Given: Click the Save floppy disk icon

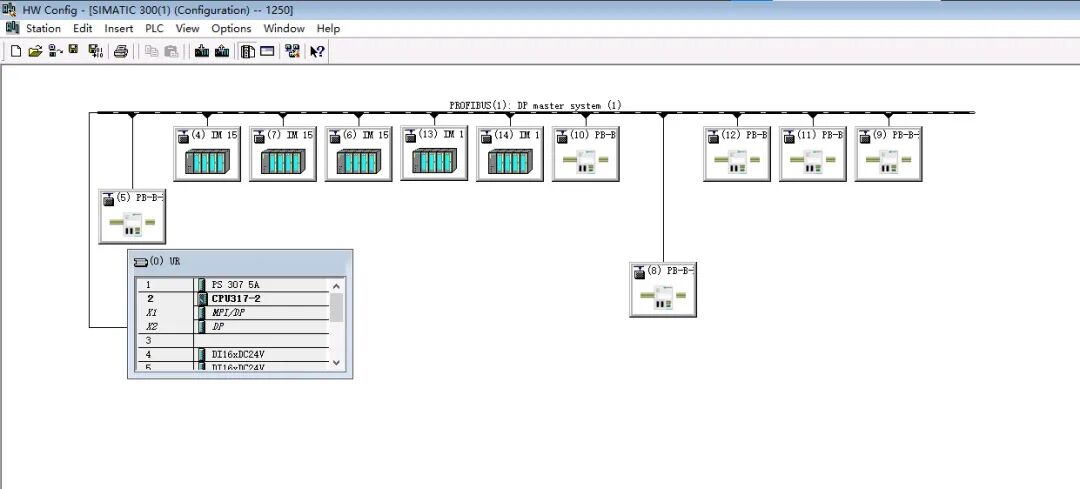Looking at the screenshot, I should 74,50.
